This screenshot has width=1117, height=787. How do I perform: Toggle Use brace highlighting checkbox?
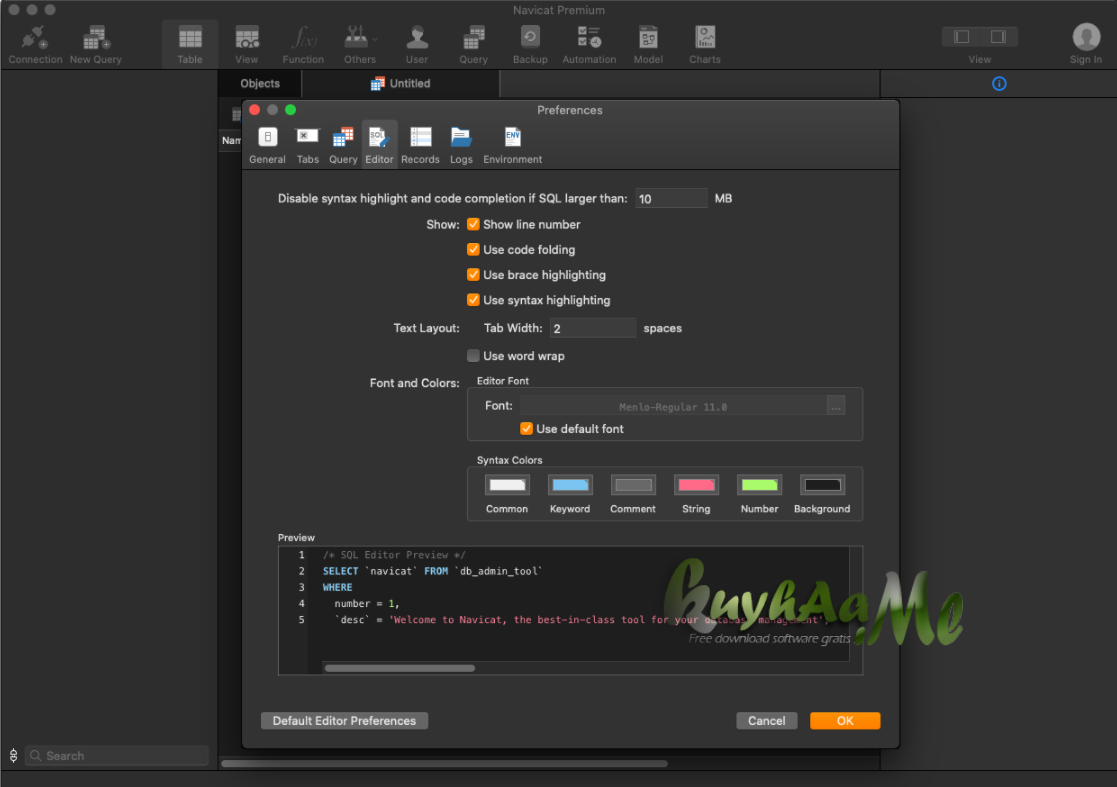point(473,274)
